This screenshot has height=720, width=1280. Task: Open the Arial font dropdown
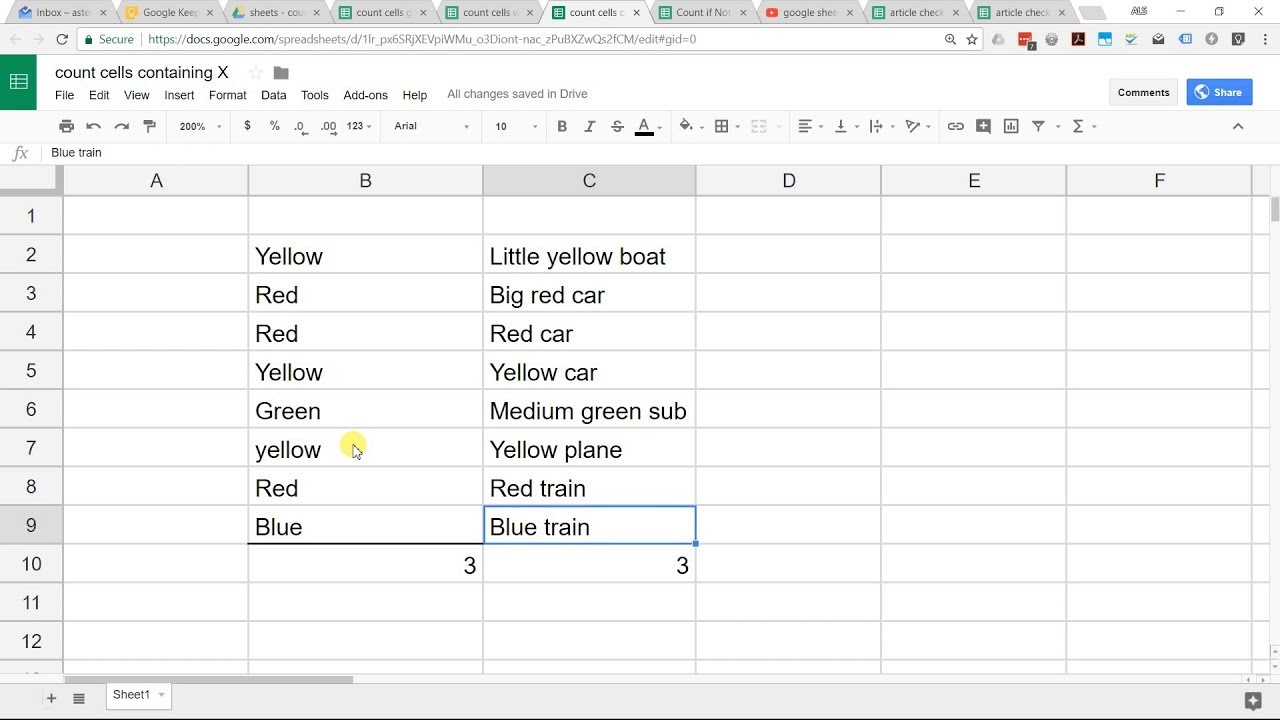431,126
